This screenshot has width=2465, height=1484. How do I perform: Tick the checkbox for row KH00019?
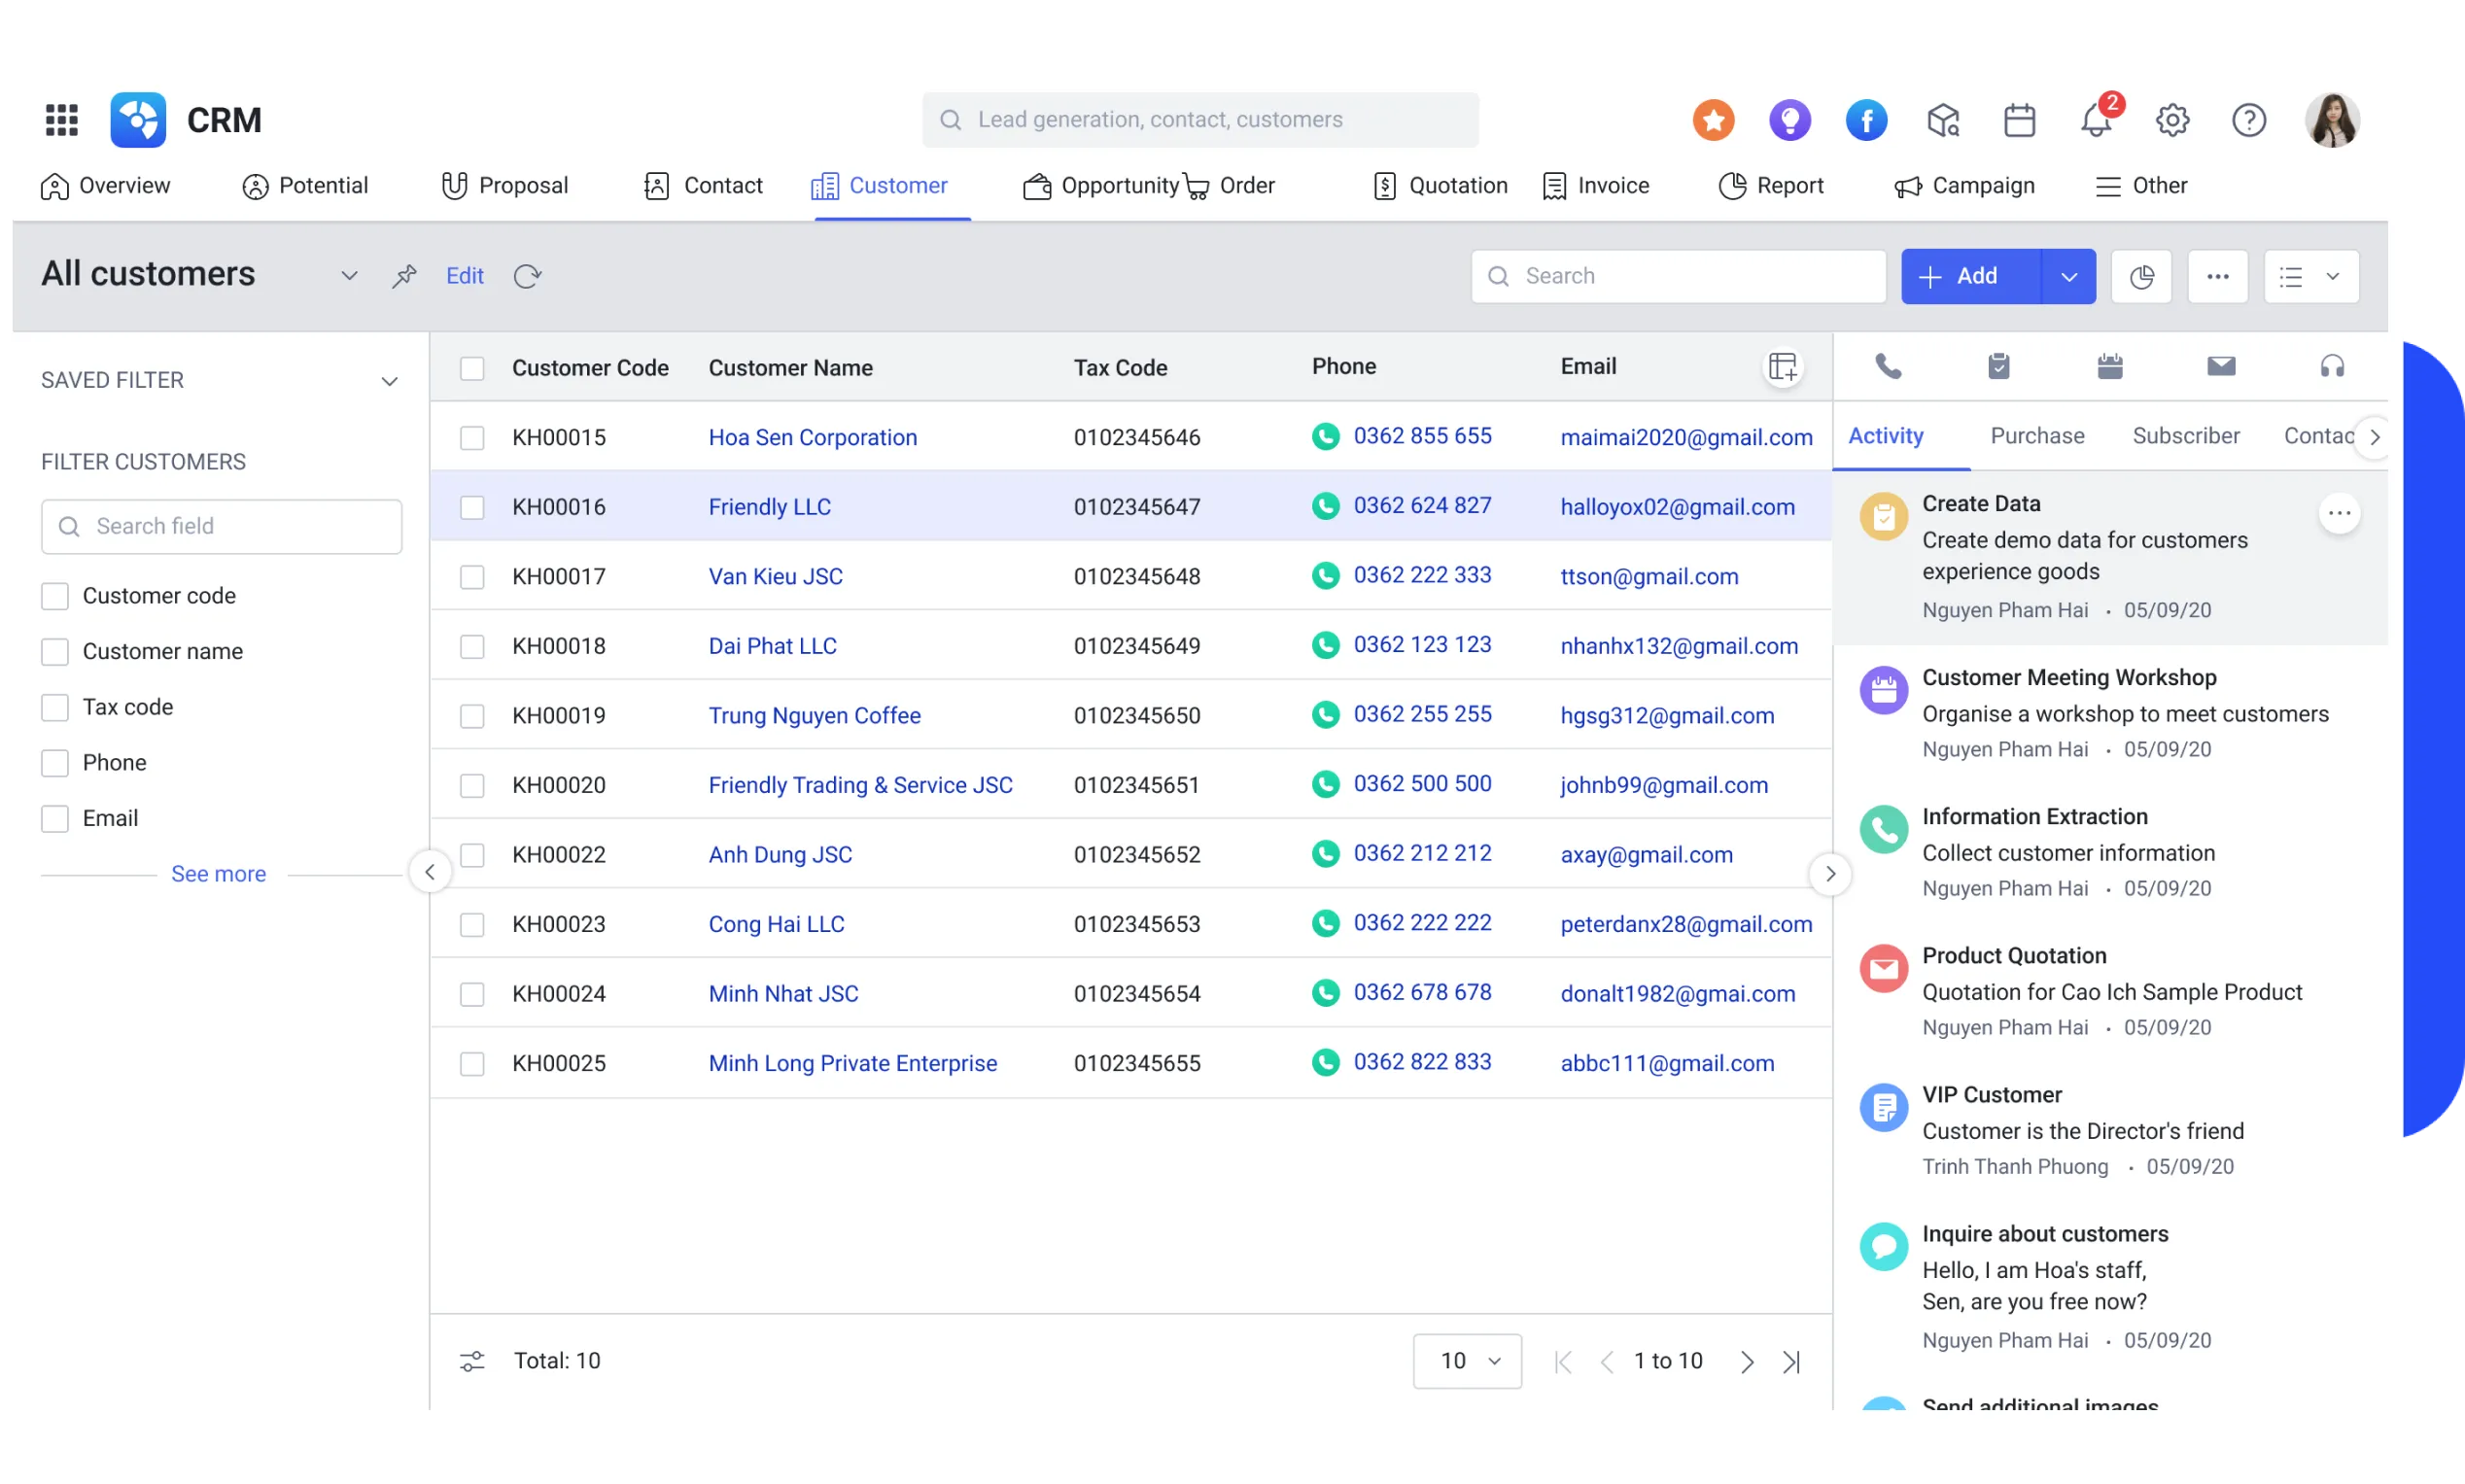tap(472, 715)
